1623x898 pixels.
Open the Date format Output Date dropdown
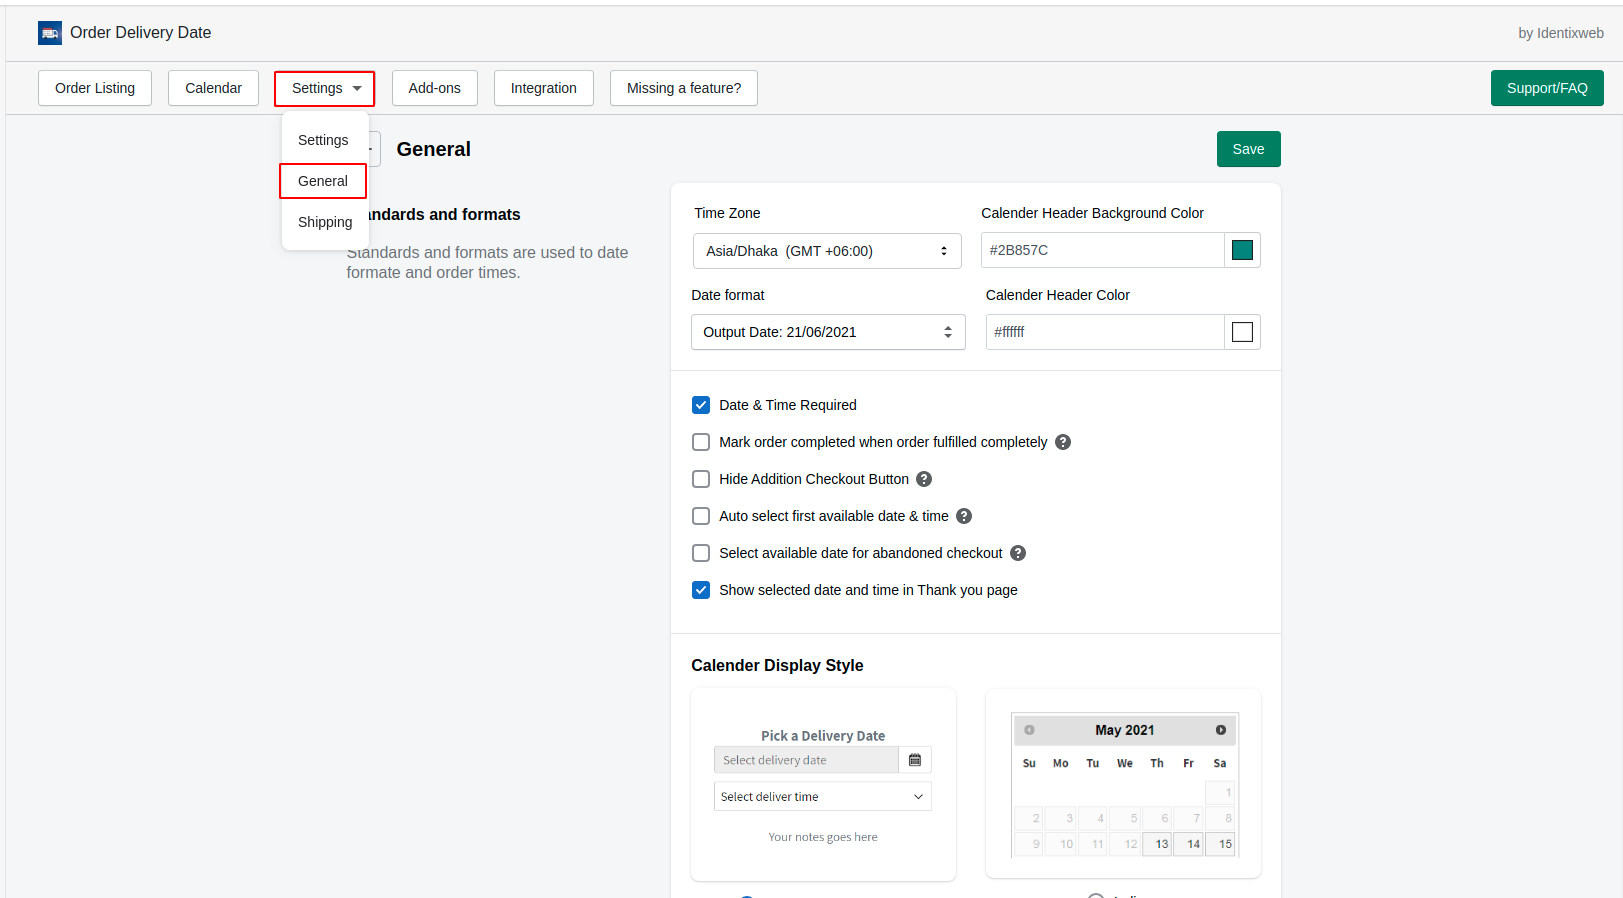pos(828,332)
